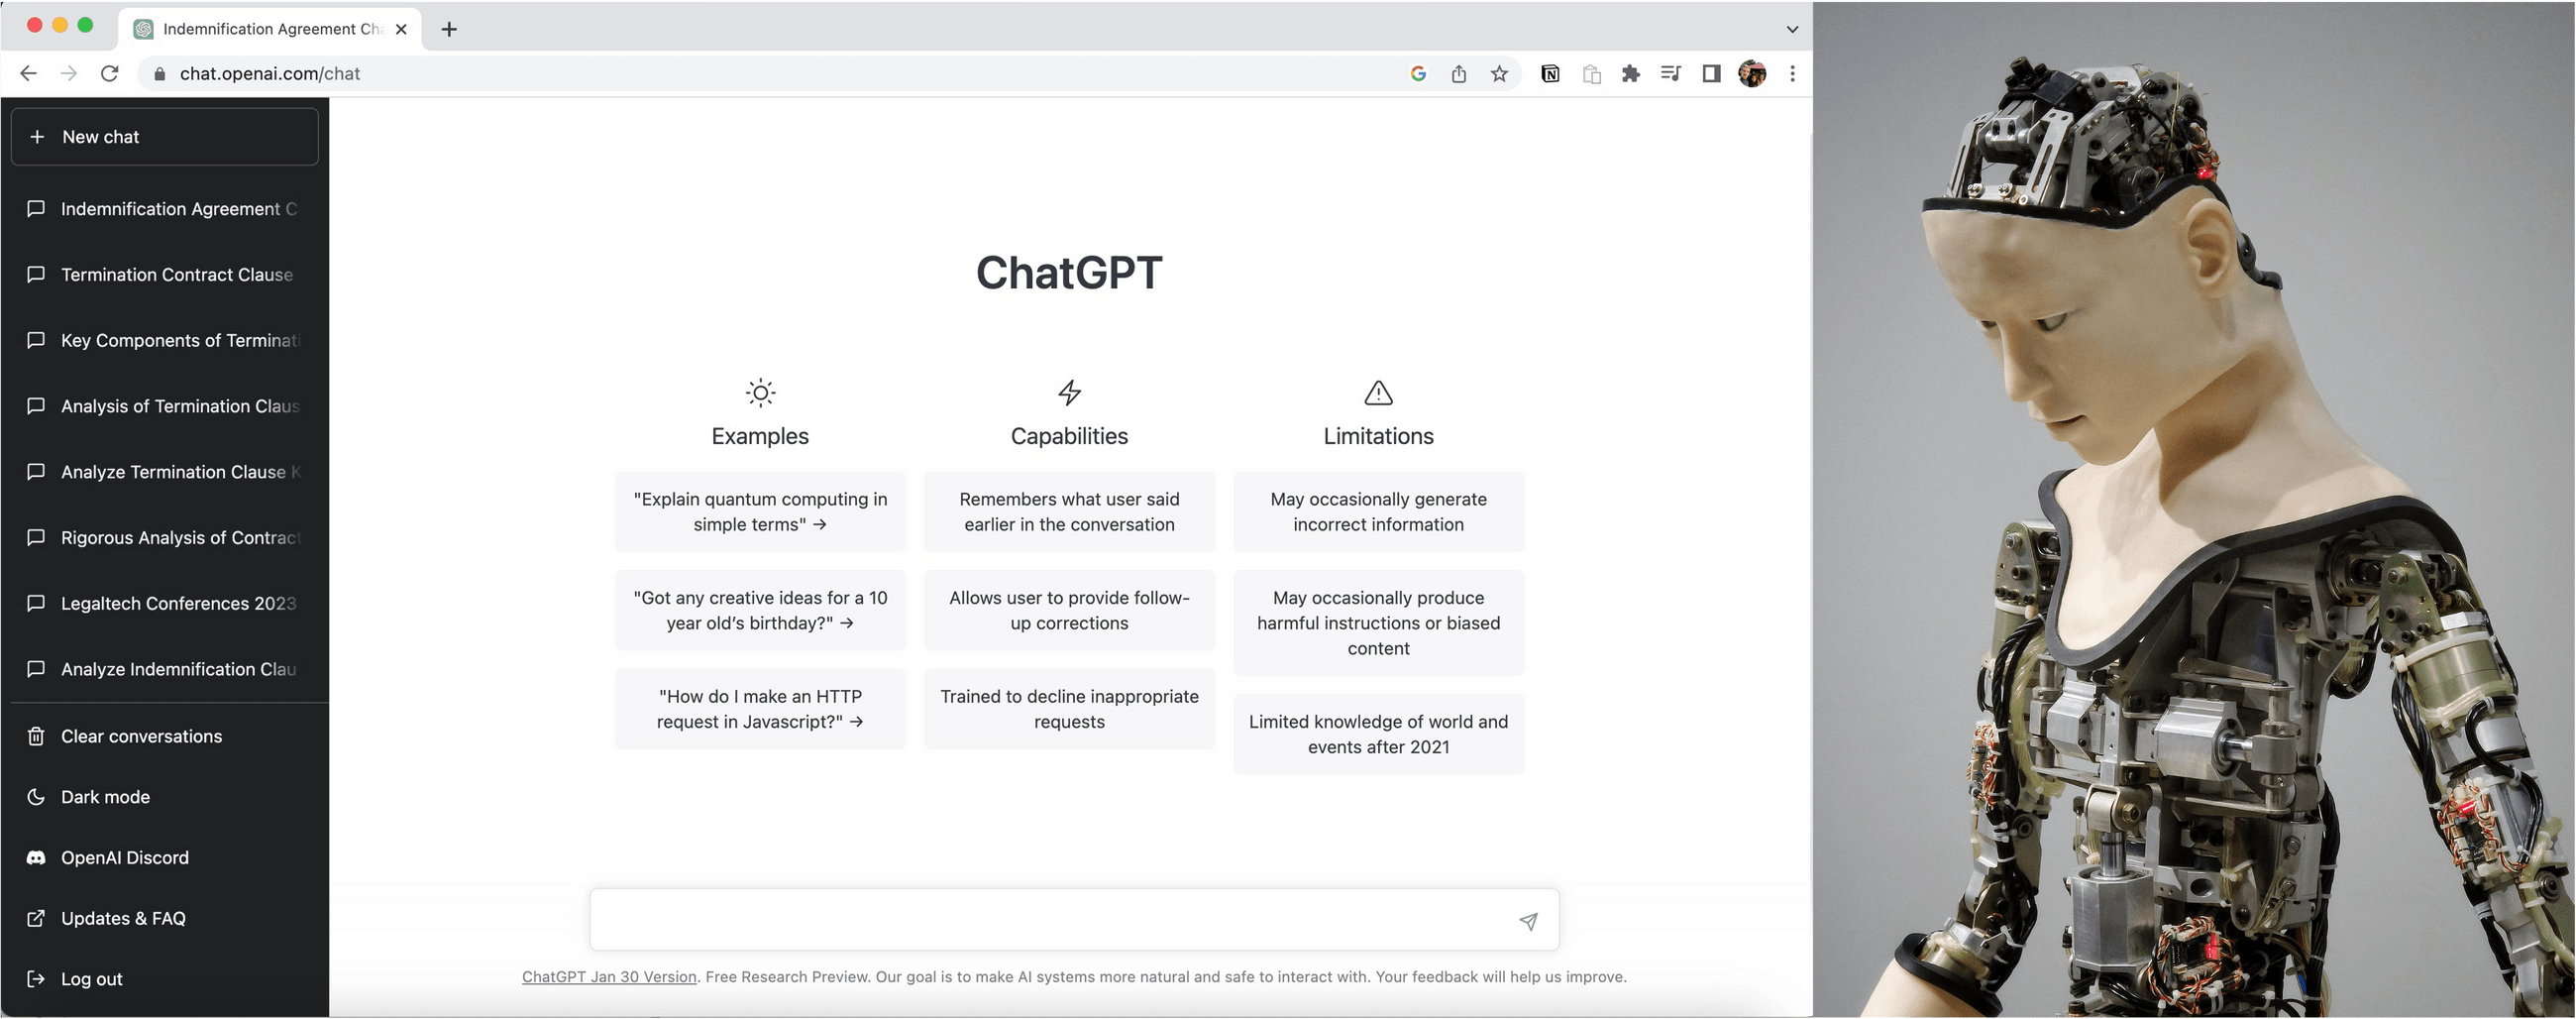Send message with the paper plane icon
Screen dimensions: 2576x1019
(1529, 921)
